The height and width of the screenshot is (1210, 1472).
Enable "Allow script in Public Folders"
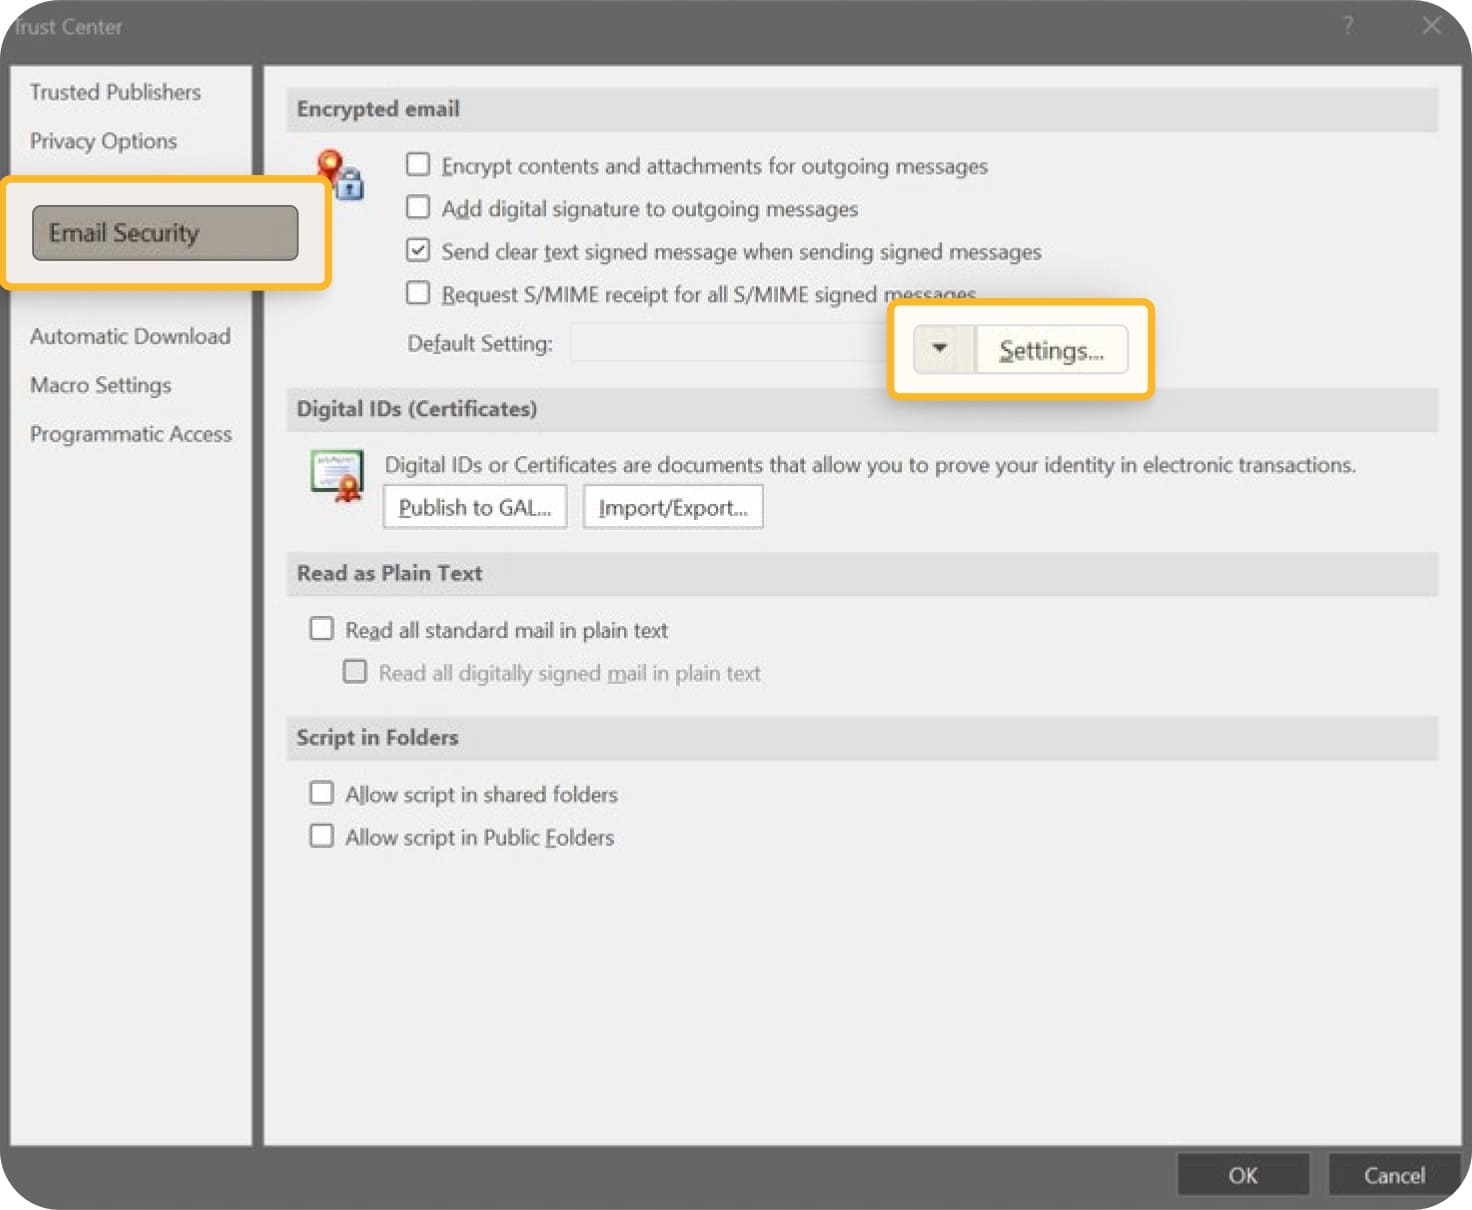click(321, 835)
